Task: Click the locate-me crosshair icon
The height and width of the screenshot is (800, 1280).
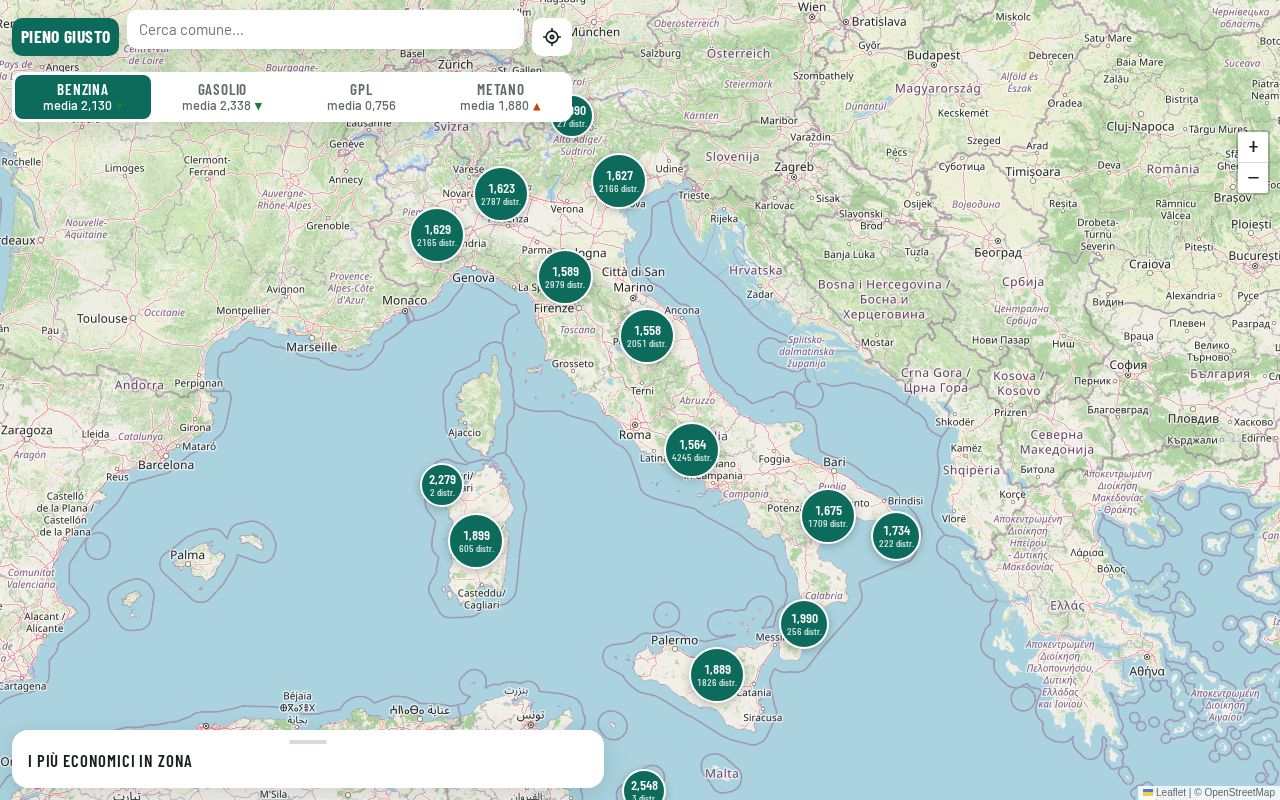Action: pos(552,37)
